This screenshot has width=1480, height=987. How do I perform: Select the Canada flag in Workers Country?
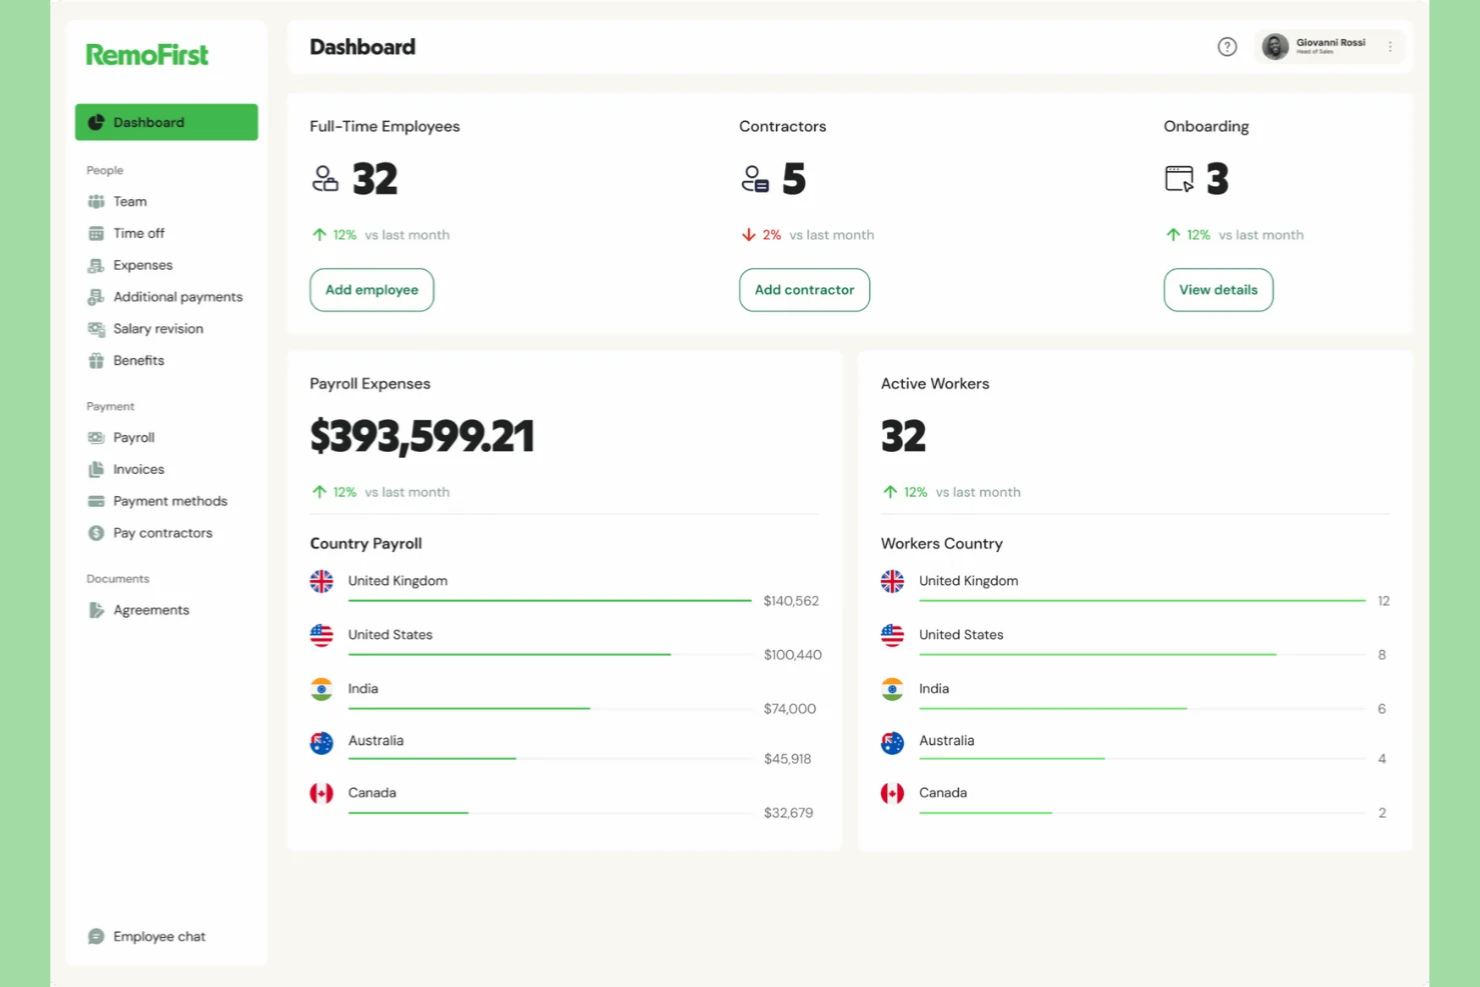(892, 793)
